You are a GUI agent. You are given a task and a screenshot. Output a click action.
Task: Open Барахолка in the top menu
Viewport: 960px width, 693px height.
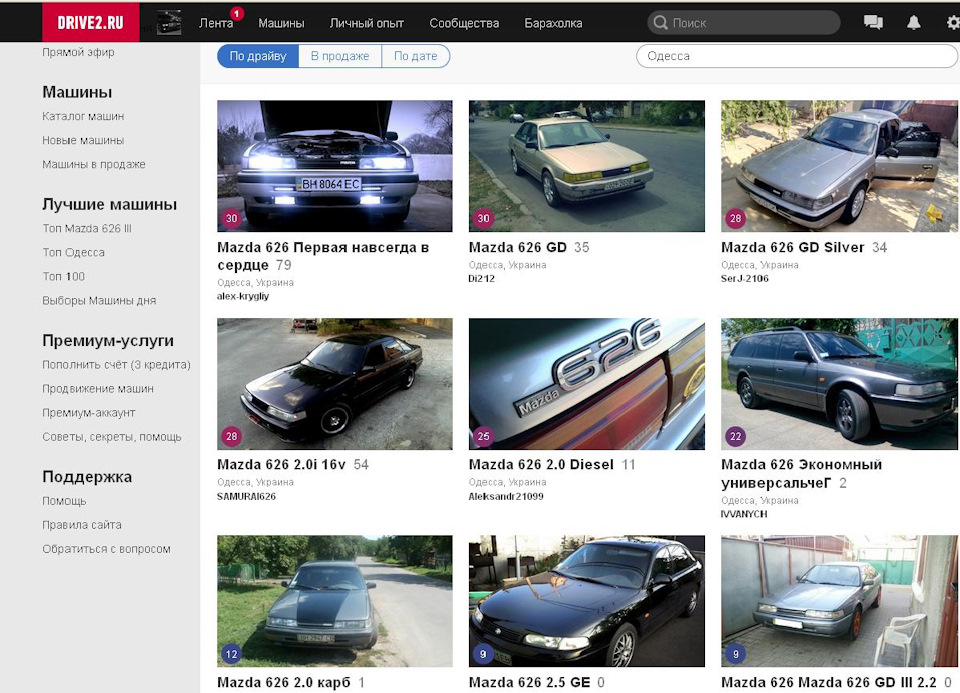(553, 23)
